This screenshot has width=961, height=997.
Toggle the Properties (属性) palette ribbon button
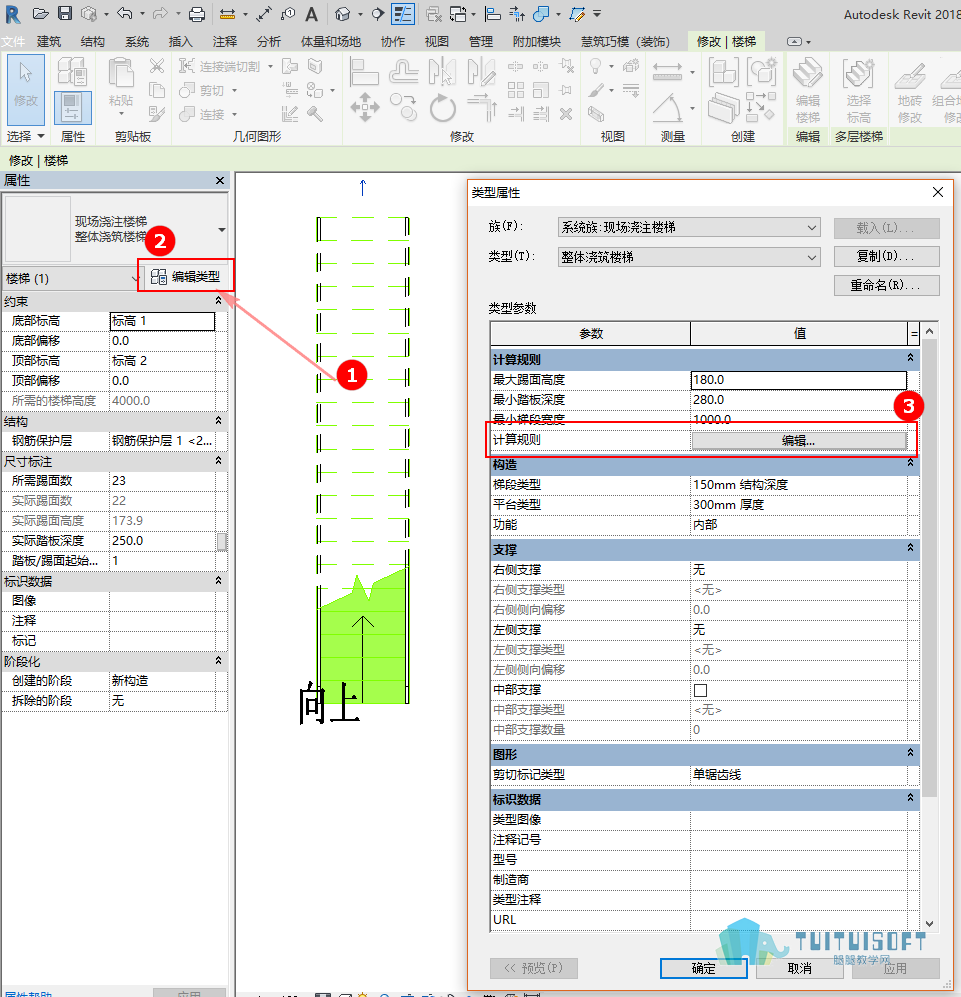pyautogui.click(x=73, y=107)
